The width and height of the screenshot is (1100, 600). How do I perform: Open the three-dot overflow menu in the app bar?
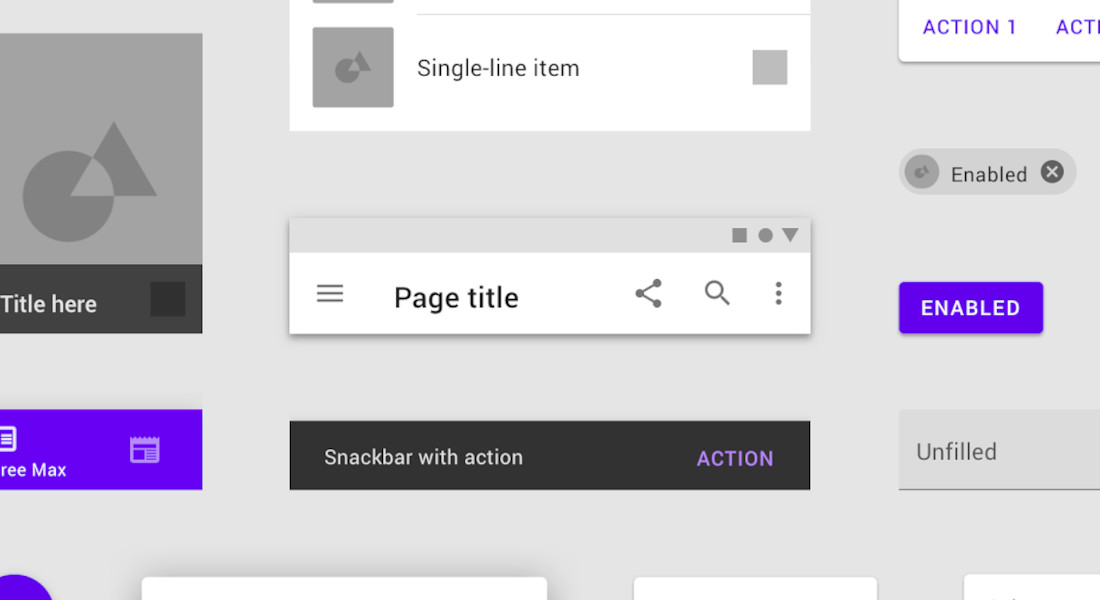tap(779, 293)
